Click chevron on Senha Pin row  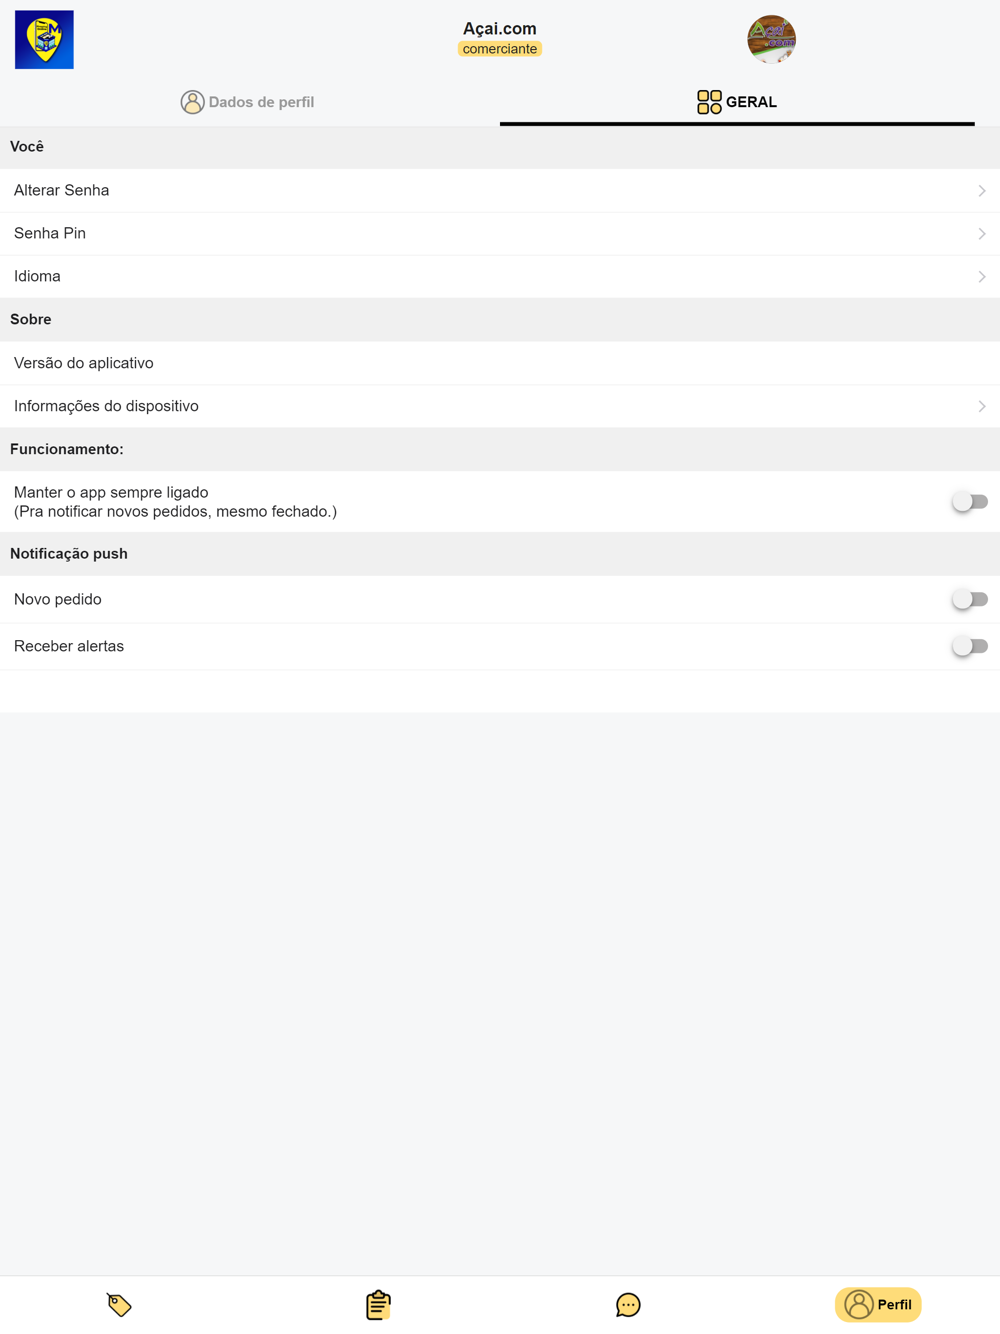coord(982,234)
